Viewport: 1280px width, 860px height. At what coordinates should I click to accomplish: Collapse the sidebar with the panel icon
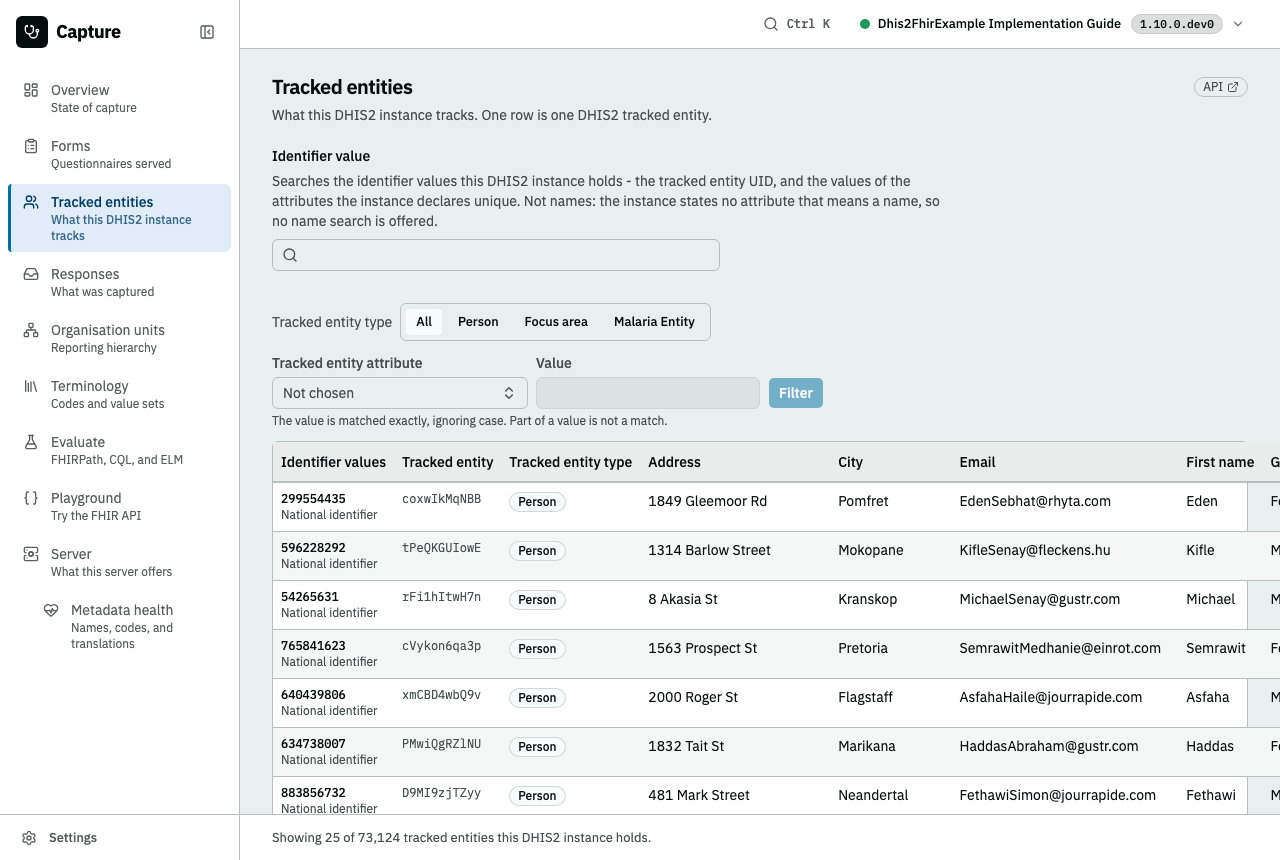[x=207, y=32]
